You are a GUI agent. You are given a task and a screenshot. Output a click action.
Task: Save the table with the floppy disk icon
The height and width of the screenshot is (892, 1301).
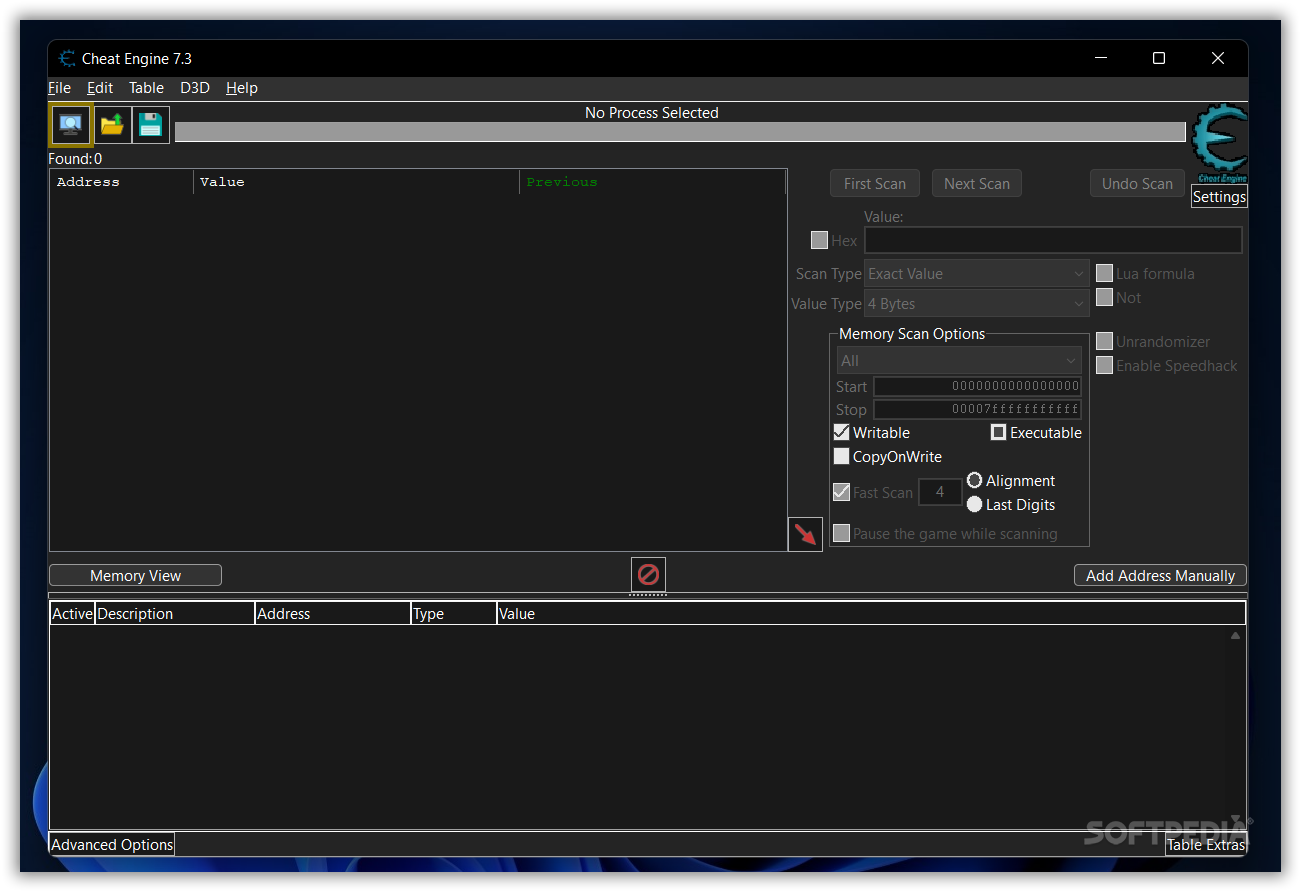coord(151,125)
